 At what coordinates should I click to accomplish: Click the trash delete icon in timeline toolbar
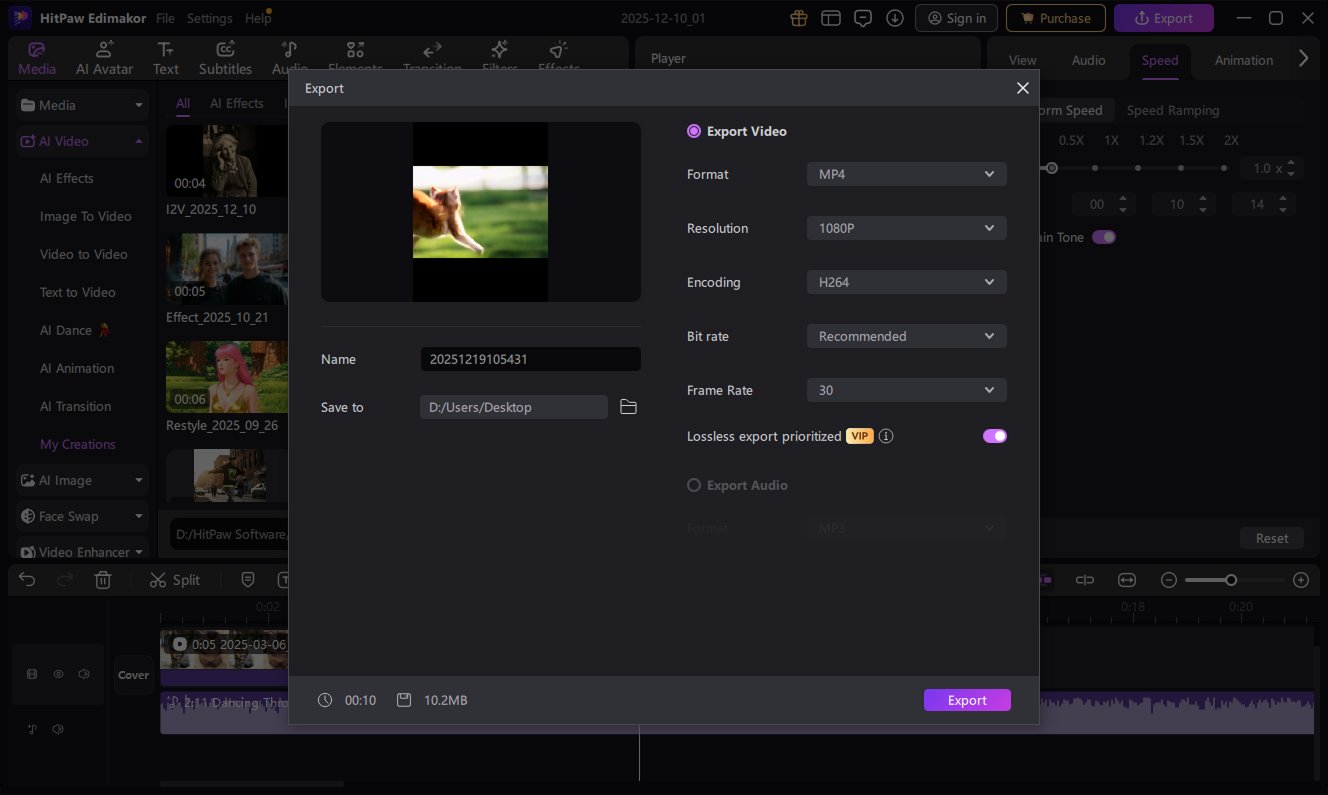pos(103,580)
